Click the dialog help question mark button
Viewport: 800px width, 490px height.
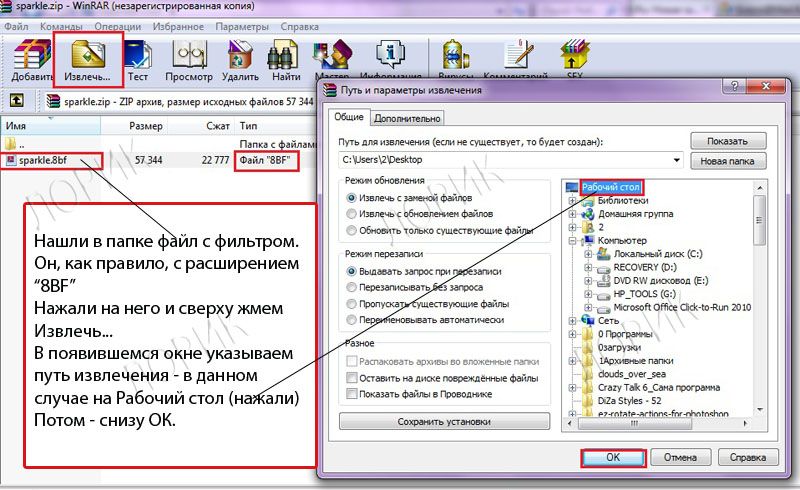(734, 86)
